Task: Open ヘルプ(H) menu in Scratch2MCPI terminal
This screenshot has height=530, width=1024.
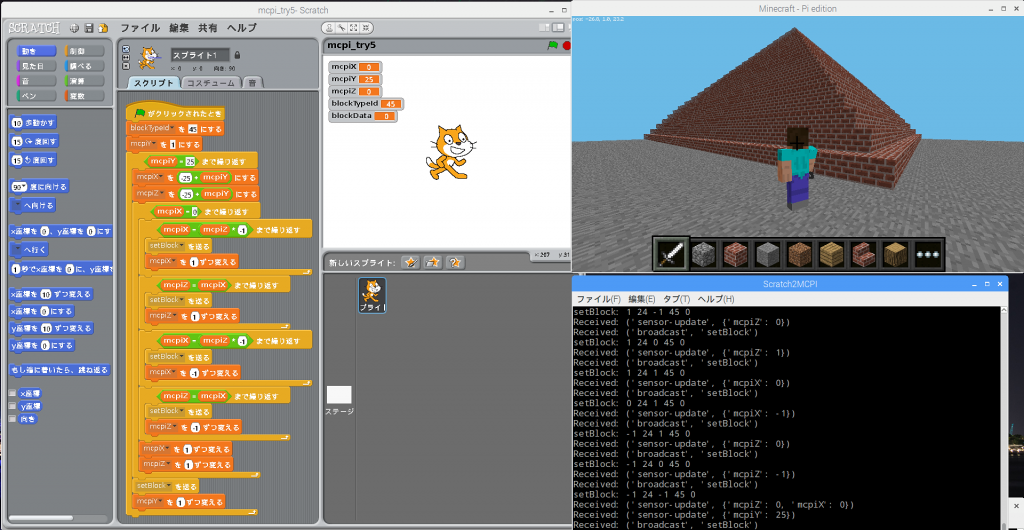Action: click(716, 299)
